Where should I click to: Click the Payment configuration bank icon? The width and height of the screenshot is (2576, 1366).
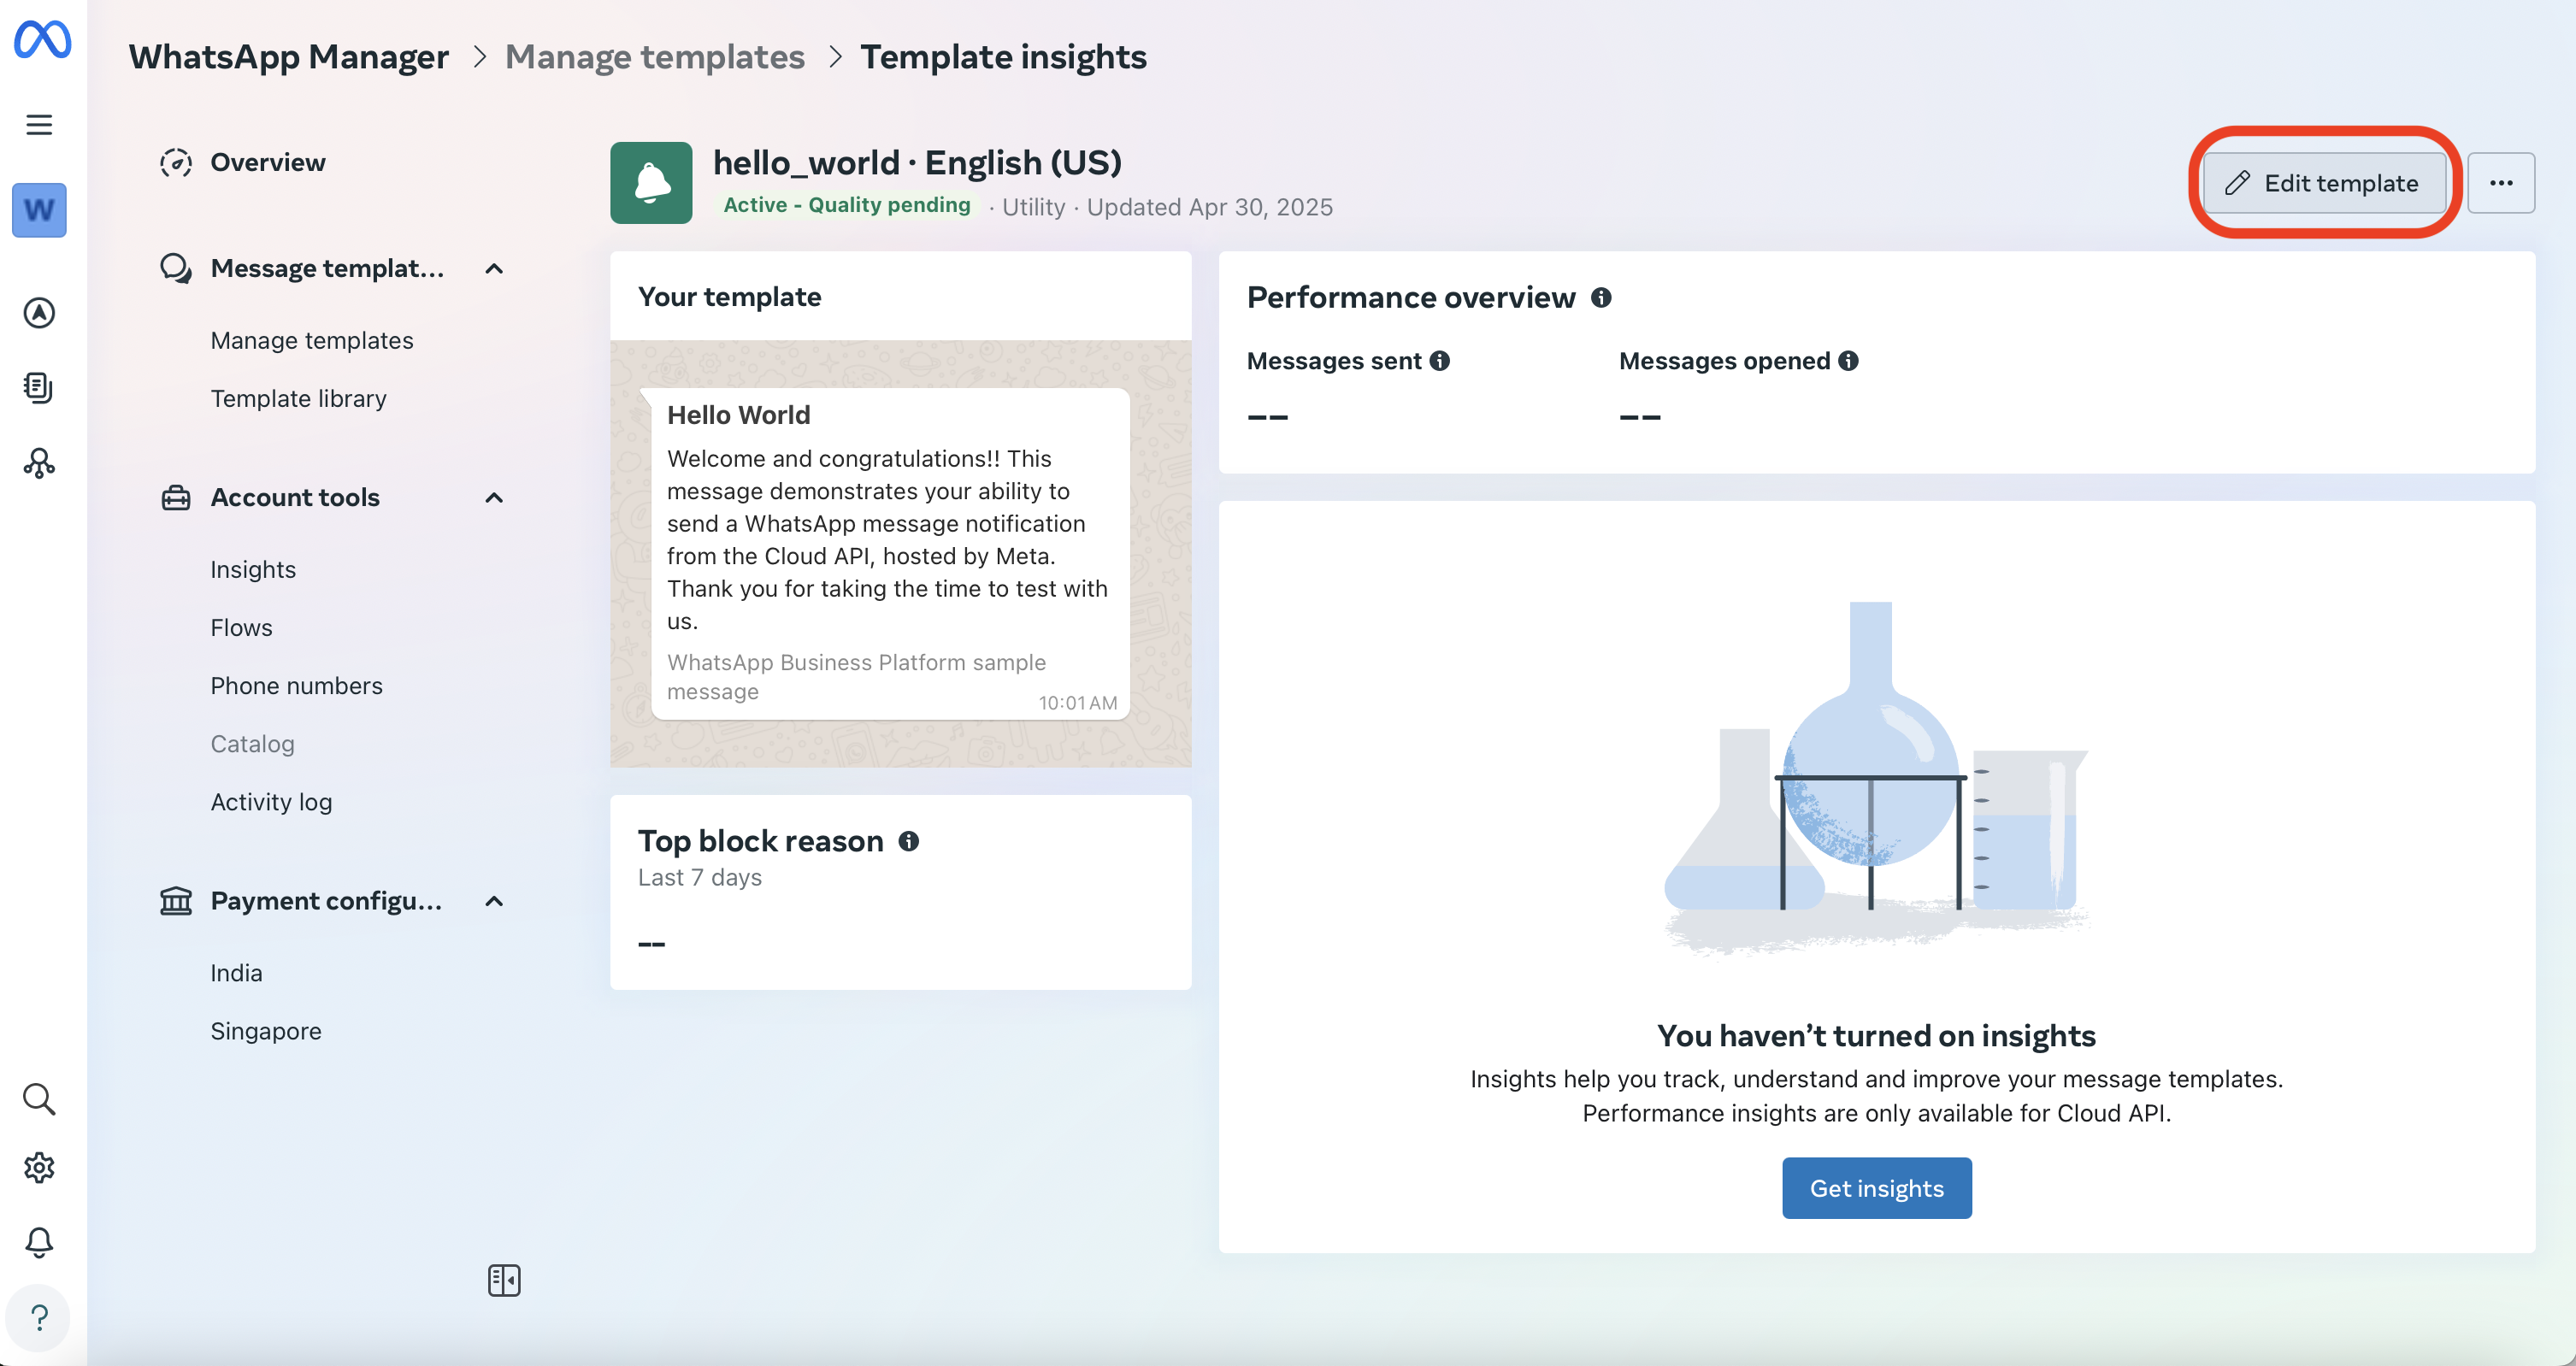[176, 901]
